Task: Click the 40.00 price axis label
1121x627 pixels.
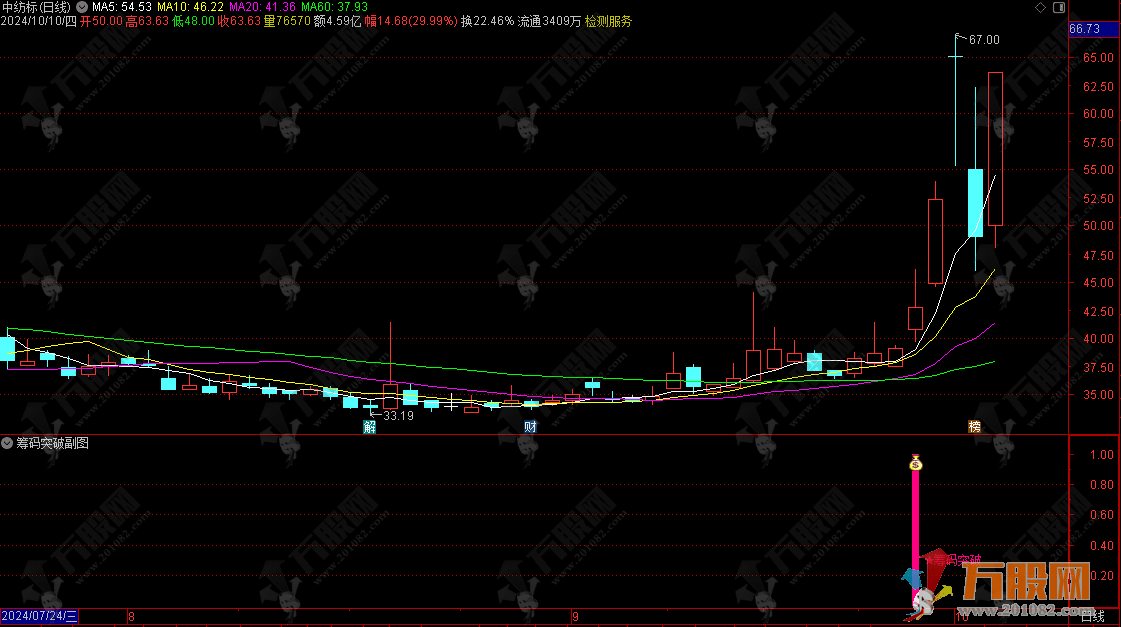Action: tap(1098, 339)
